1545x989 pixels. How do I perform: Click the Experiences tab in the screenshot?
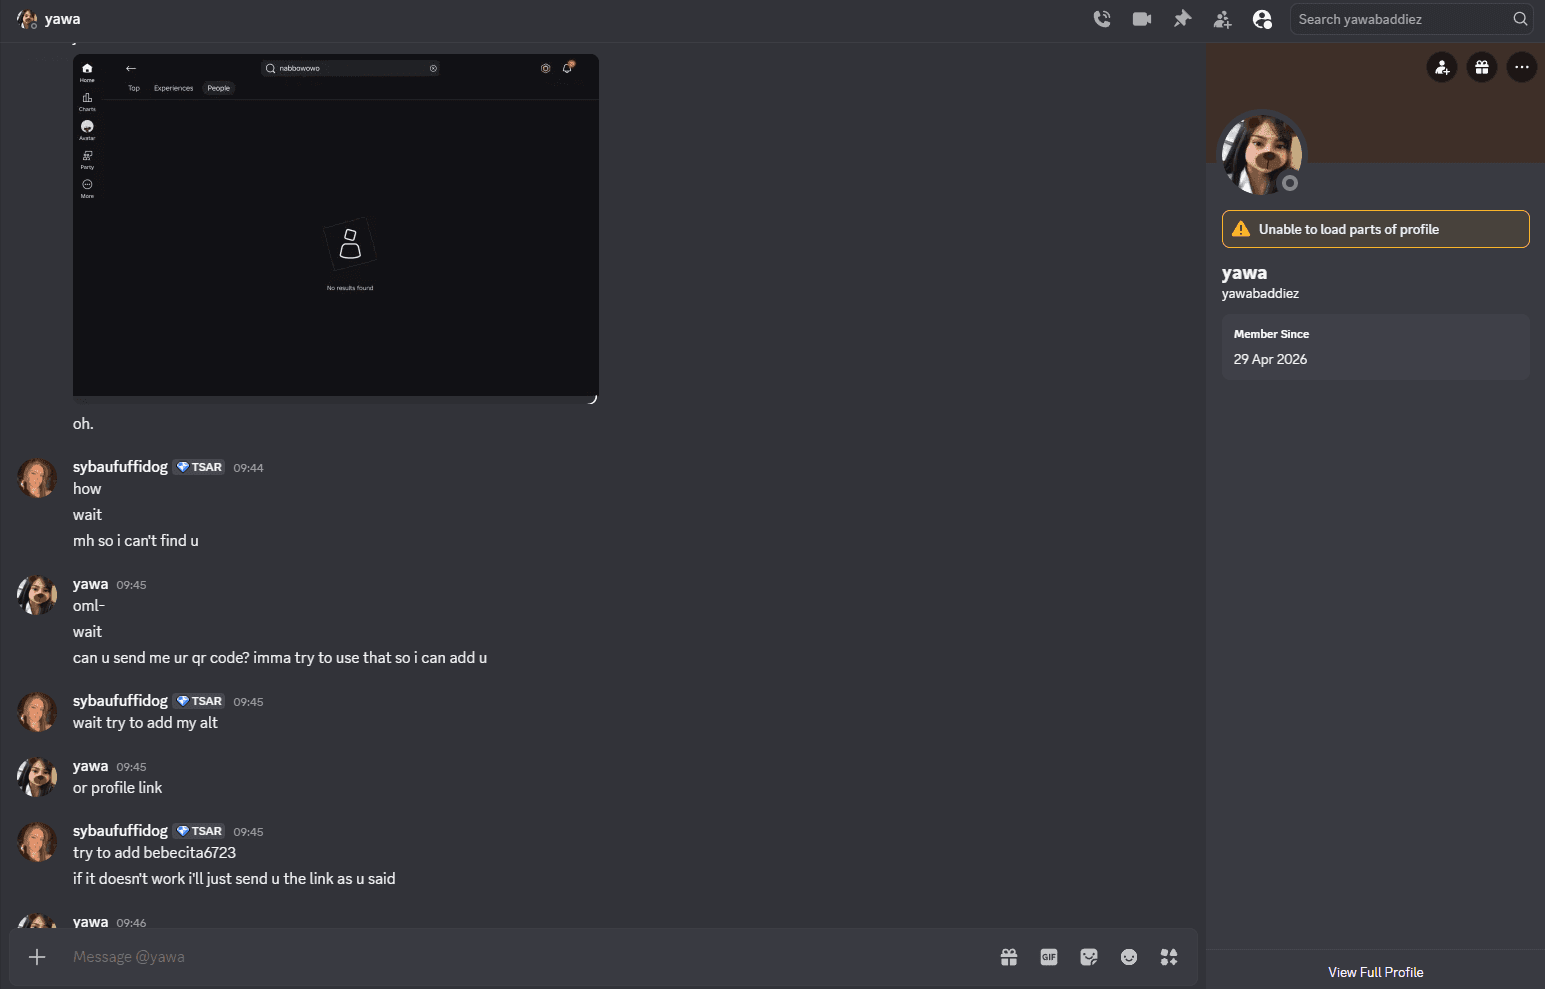click(173, 88)
